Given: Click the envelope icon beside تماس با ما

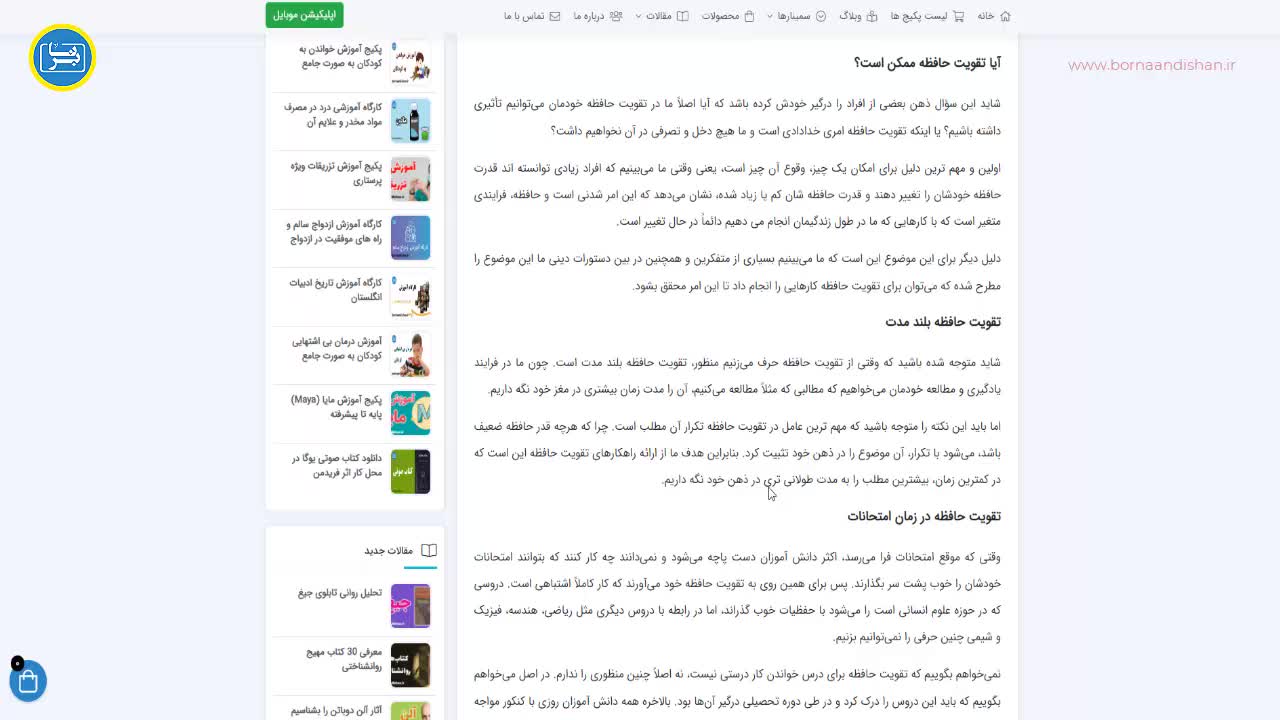Looking at the screenshot, I should pos(554,16).
